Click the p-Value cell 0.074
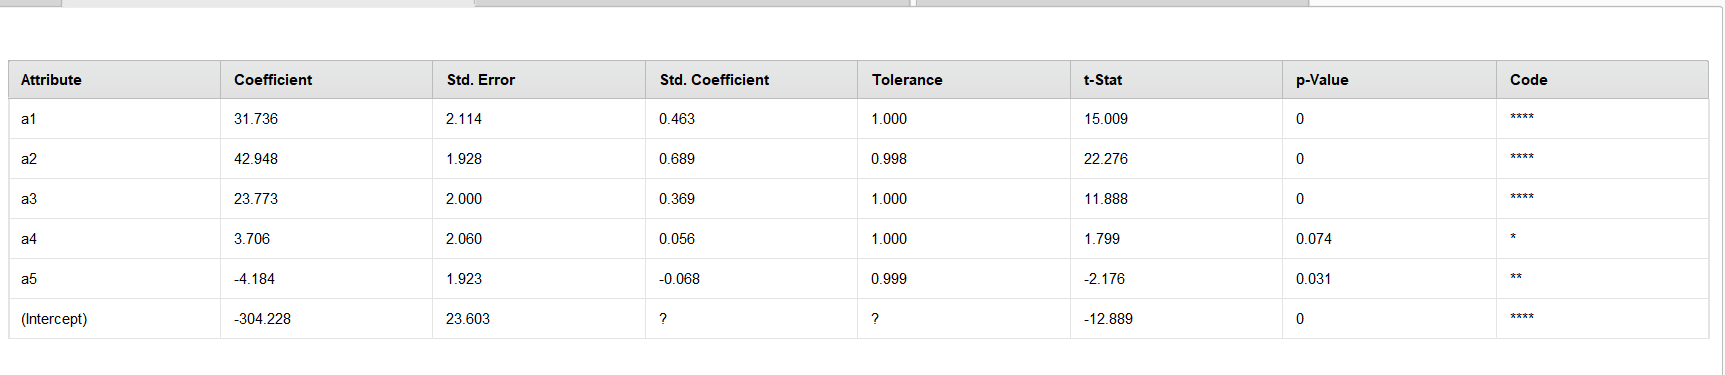 [x=1314, y=239]
